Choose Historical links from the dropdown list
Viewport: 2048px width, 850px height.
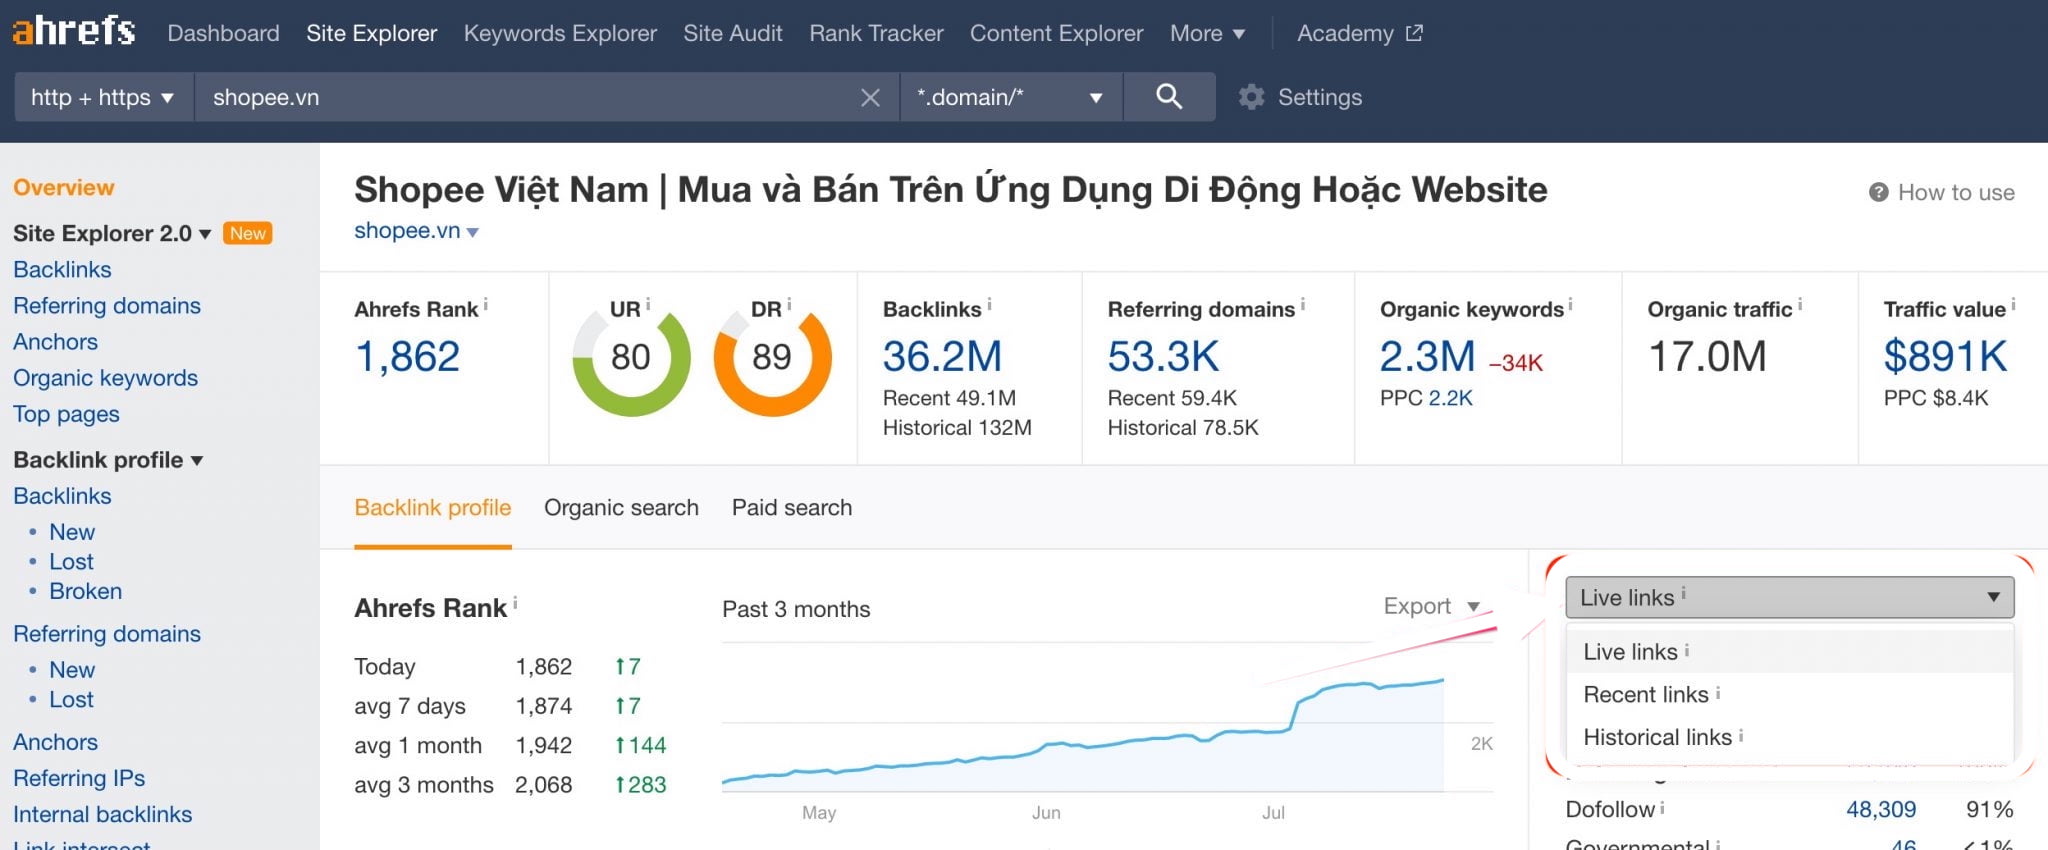tap(1789, 737)
